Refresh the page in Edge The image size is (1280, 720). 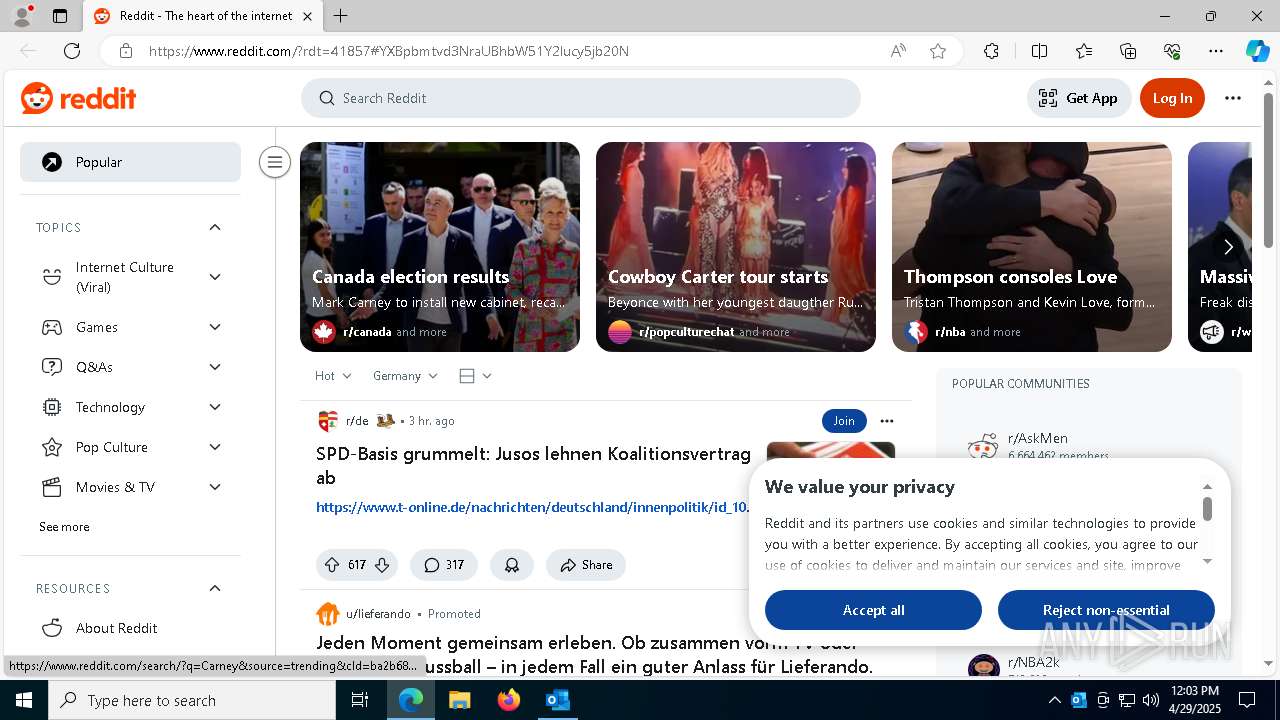click(72, 51)
